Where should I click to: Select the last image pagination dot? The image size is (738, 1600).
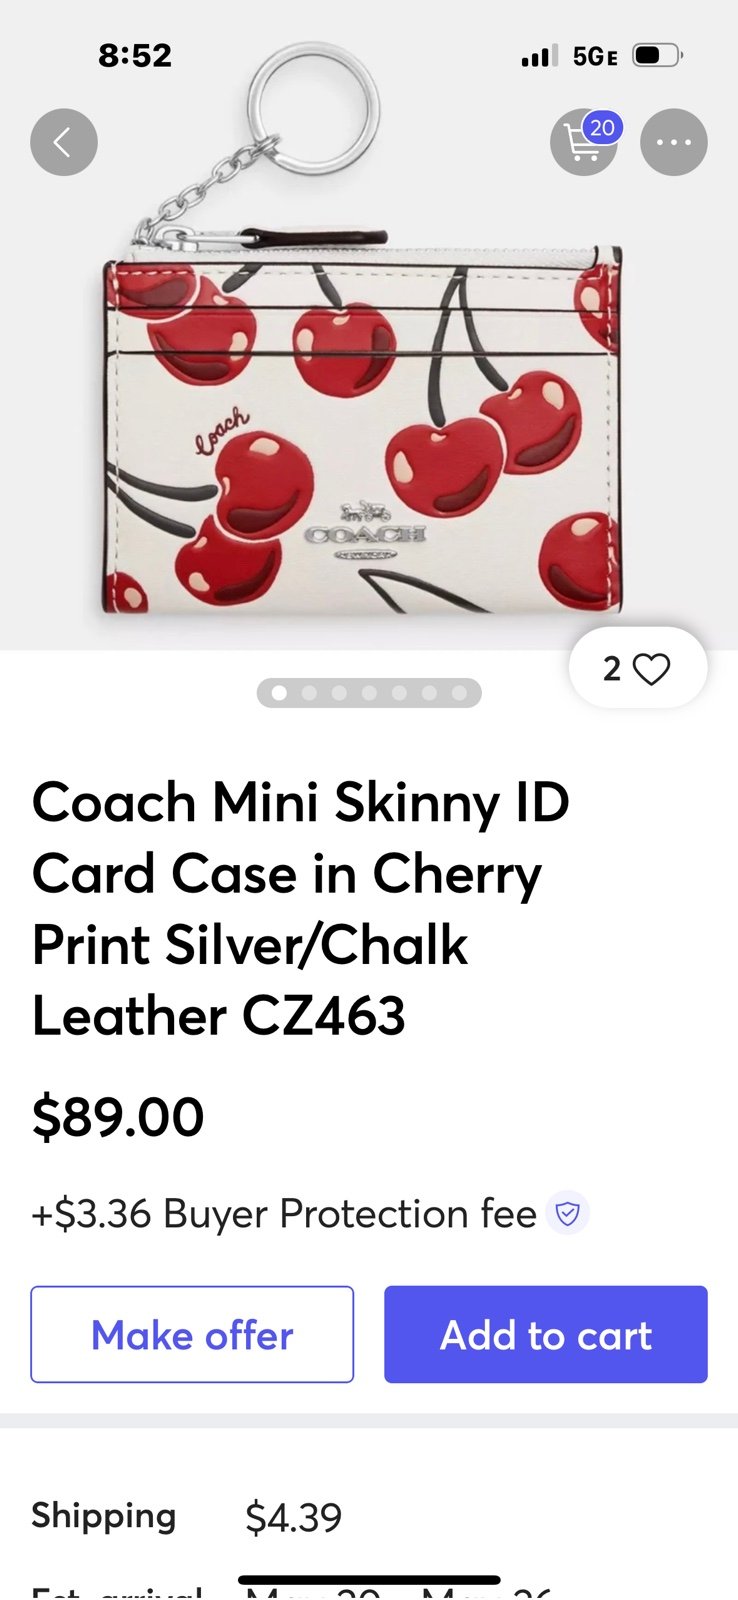point(459,693)
